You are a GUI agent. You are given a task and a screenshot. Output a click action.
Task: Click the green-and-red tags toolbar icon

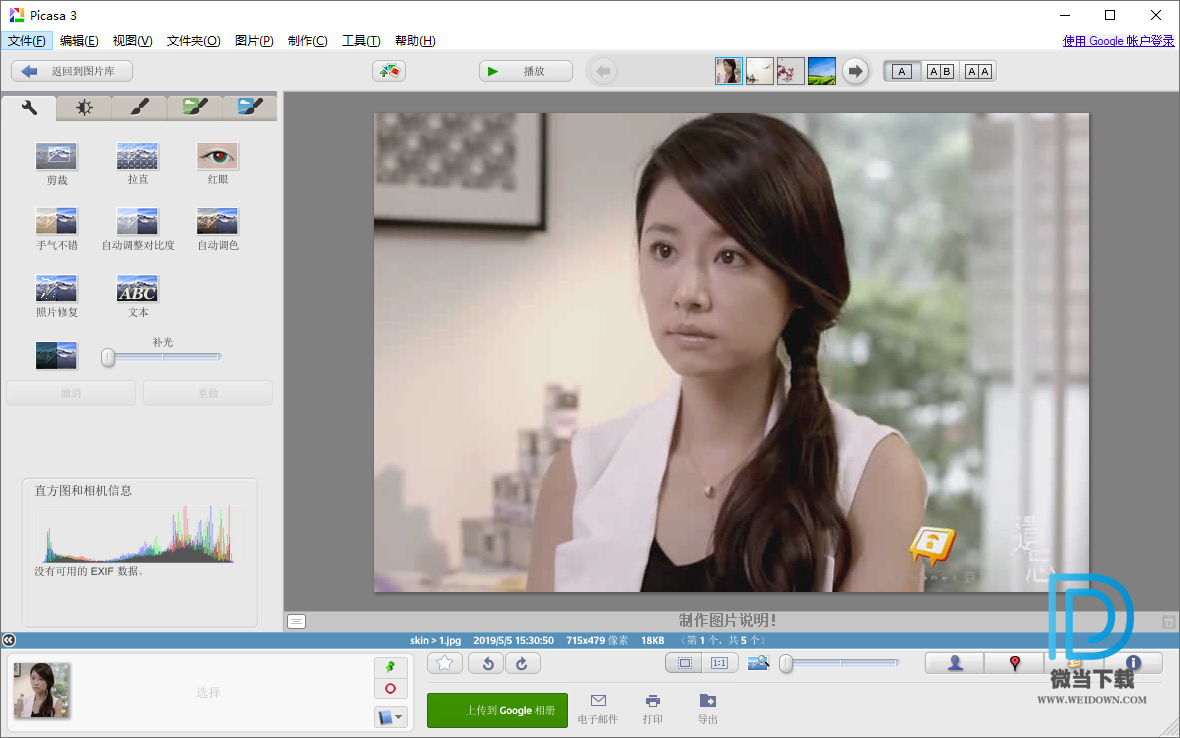(x=389, y=71)
